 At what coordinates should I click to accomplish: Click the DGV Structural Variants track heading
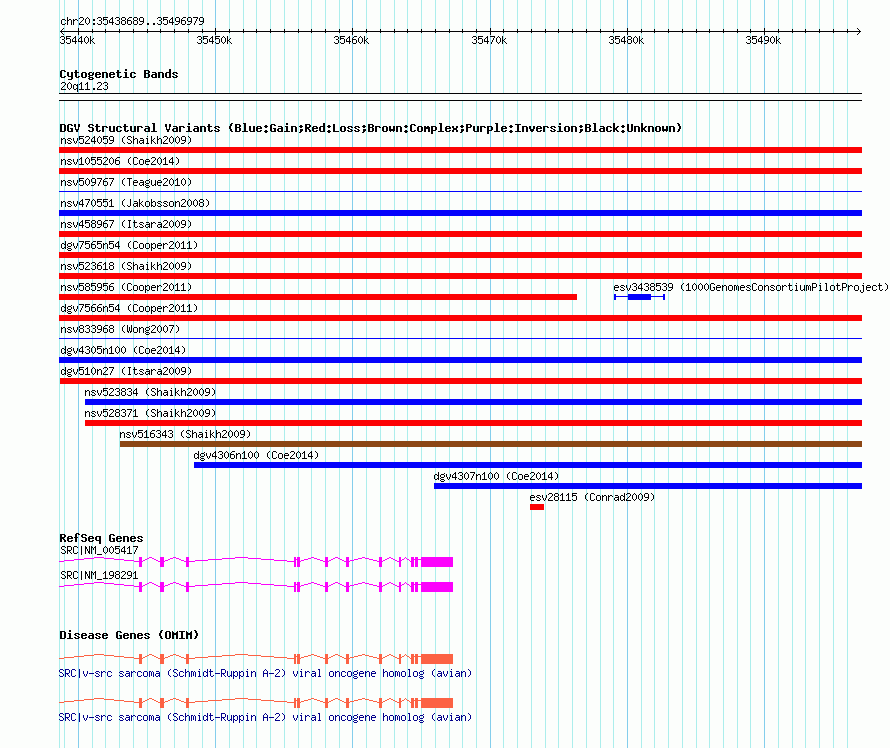click(370, 128)
